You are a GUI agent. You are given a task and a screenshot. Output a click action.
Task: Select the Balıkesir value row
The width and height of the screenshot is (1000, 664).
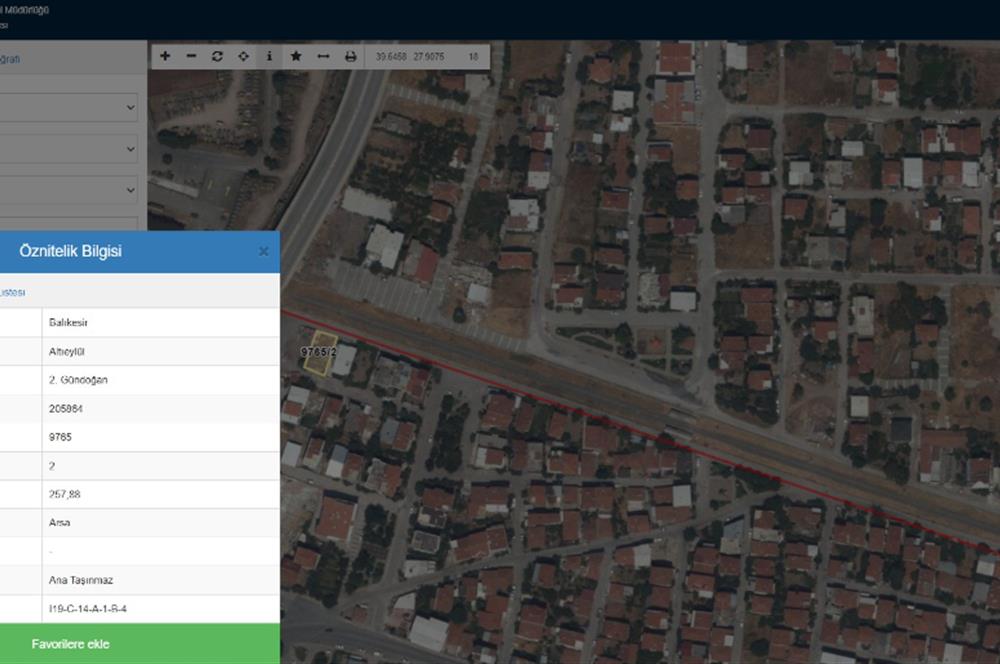(160, 323)
